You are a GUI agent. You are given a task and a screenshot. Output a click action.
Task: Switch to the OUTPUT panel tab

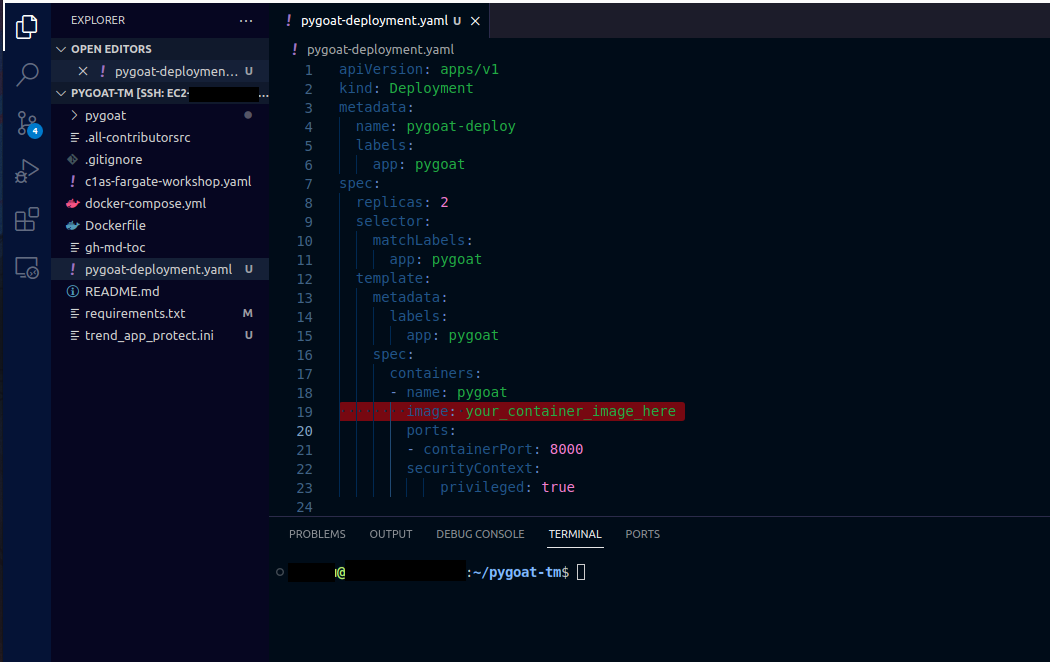[x=391, y=534]
